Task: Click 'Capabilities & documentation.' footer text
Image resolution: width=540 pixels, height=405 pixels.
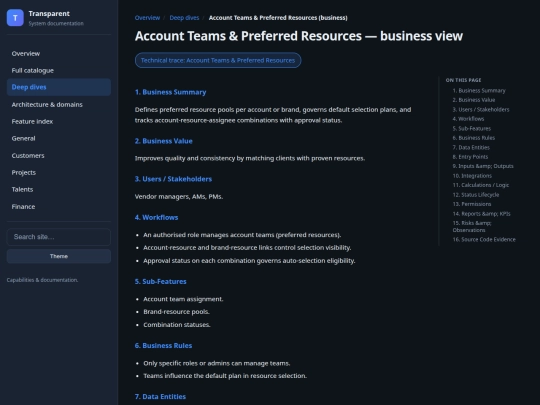Action: [42, 280]
